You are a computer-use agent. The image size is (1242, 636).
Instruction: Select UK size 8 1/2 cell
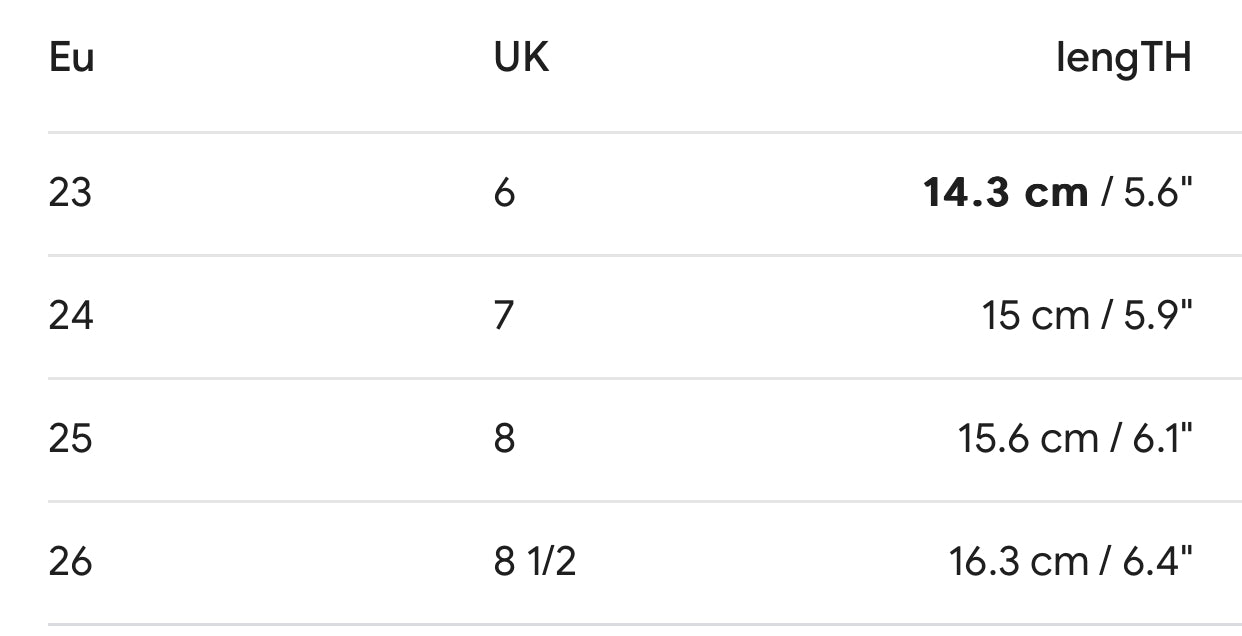pyautogui.click(x=534, y=561)
